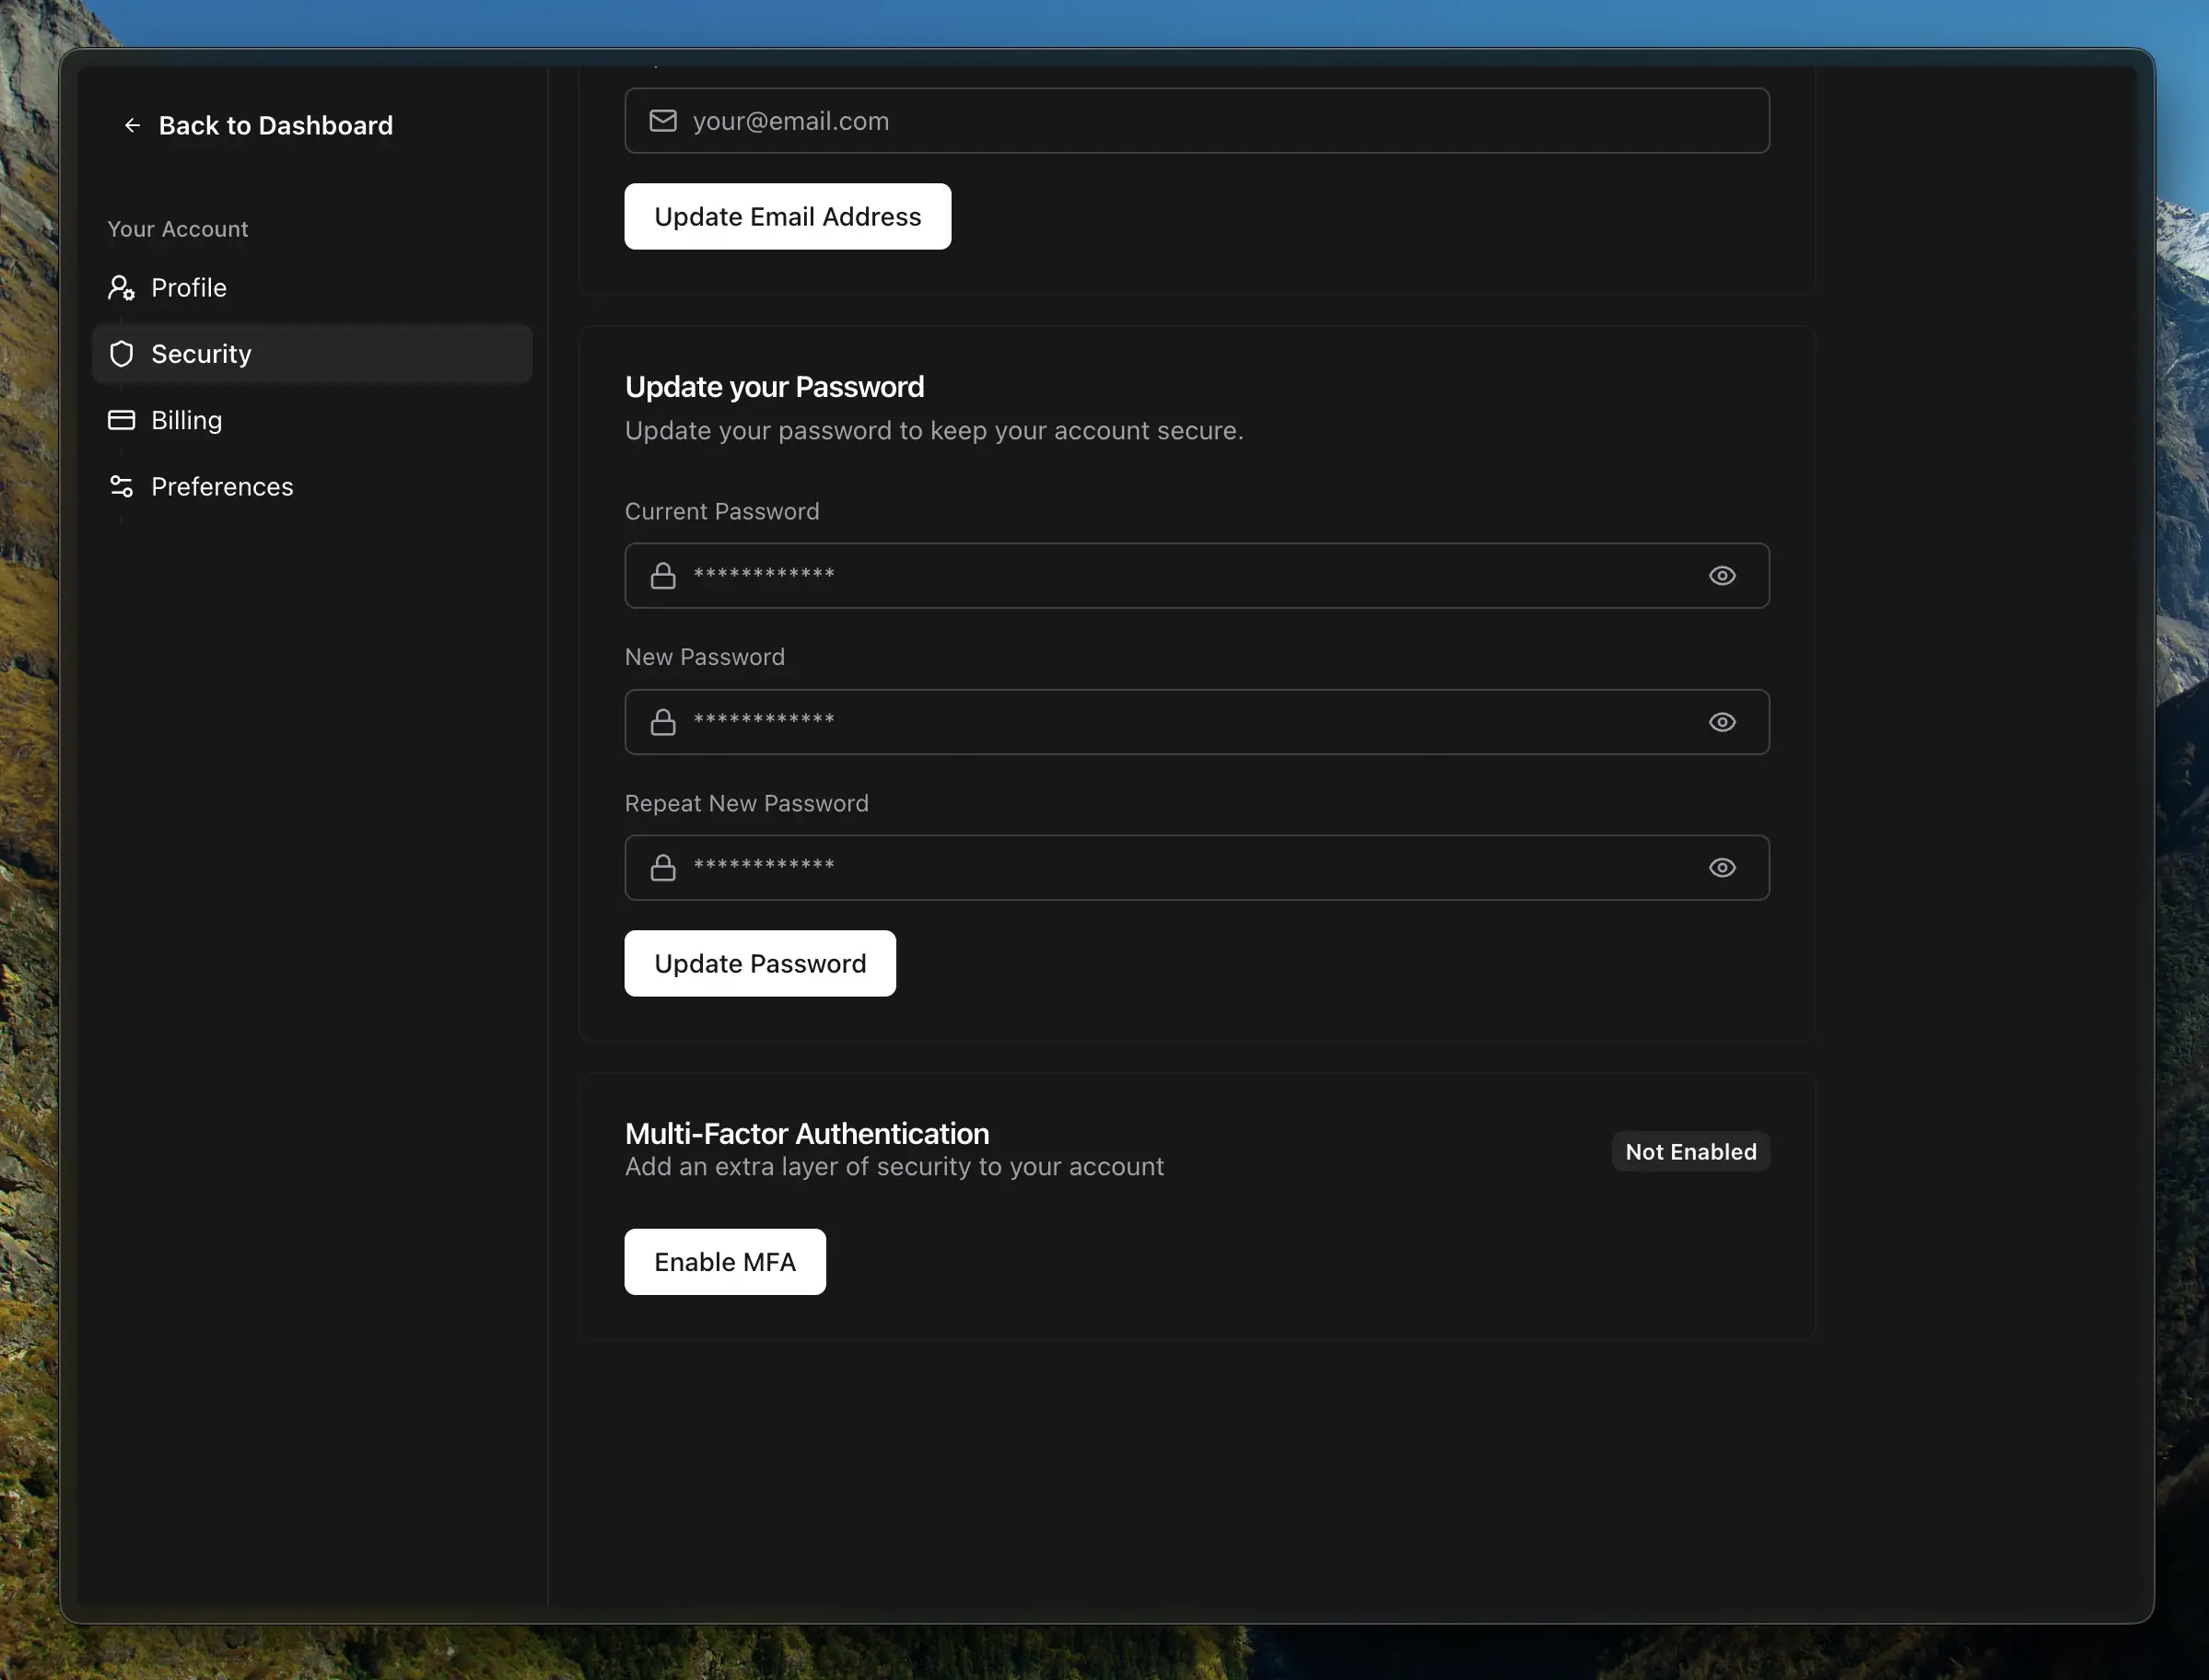2209x1680 pixels.
Task: Click the back arrow icon in sidebar
Action: 133,125
